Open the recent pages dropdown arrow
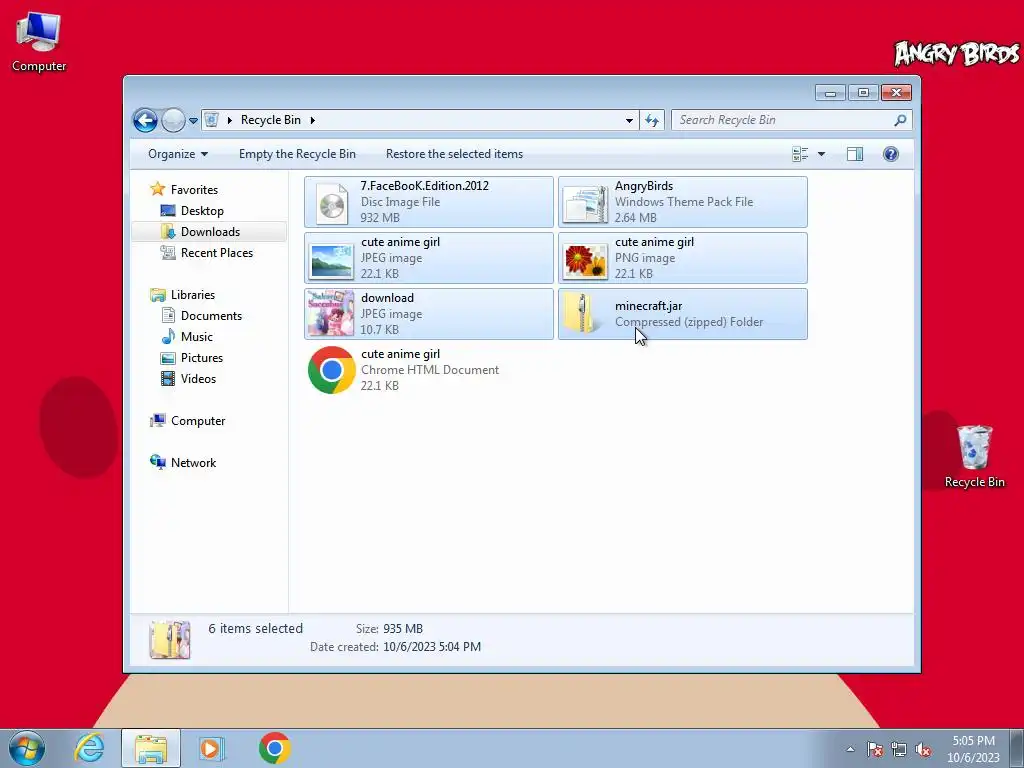The image size is (1024, 768). tap(193, 121)
